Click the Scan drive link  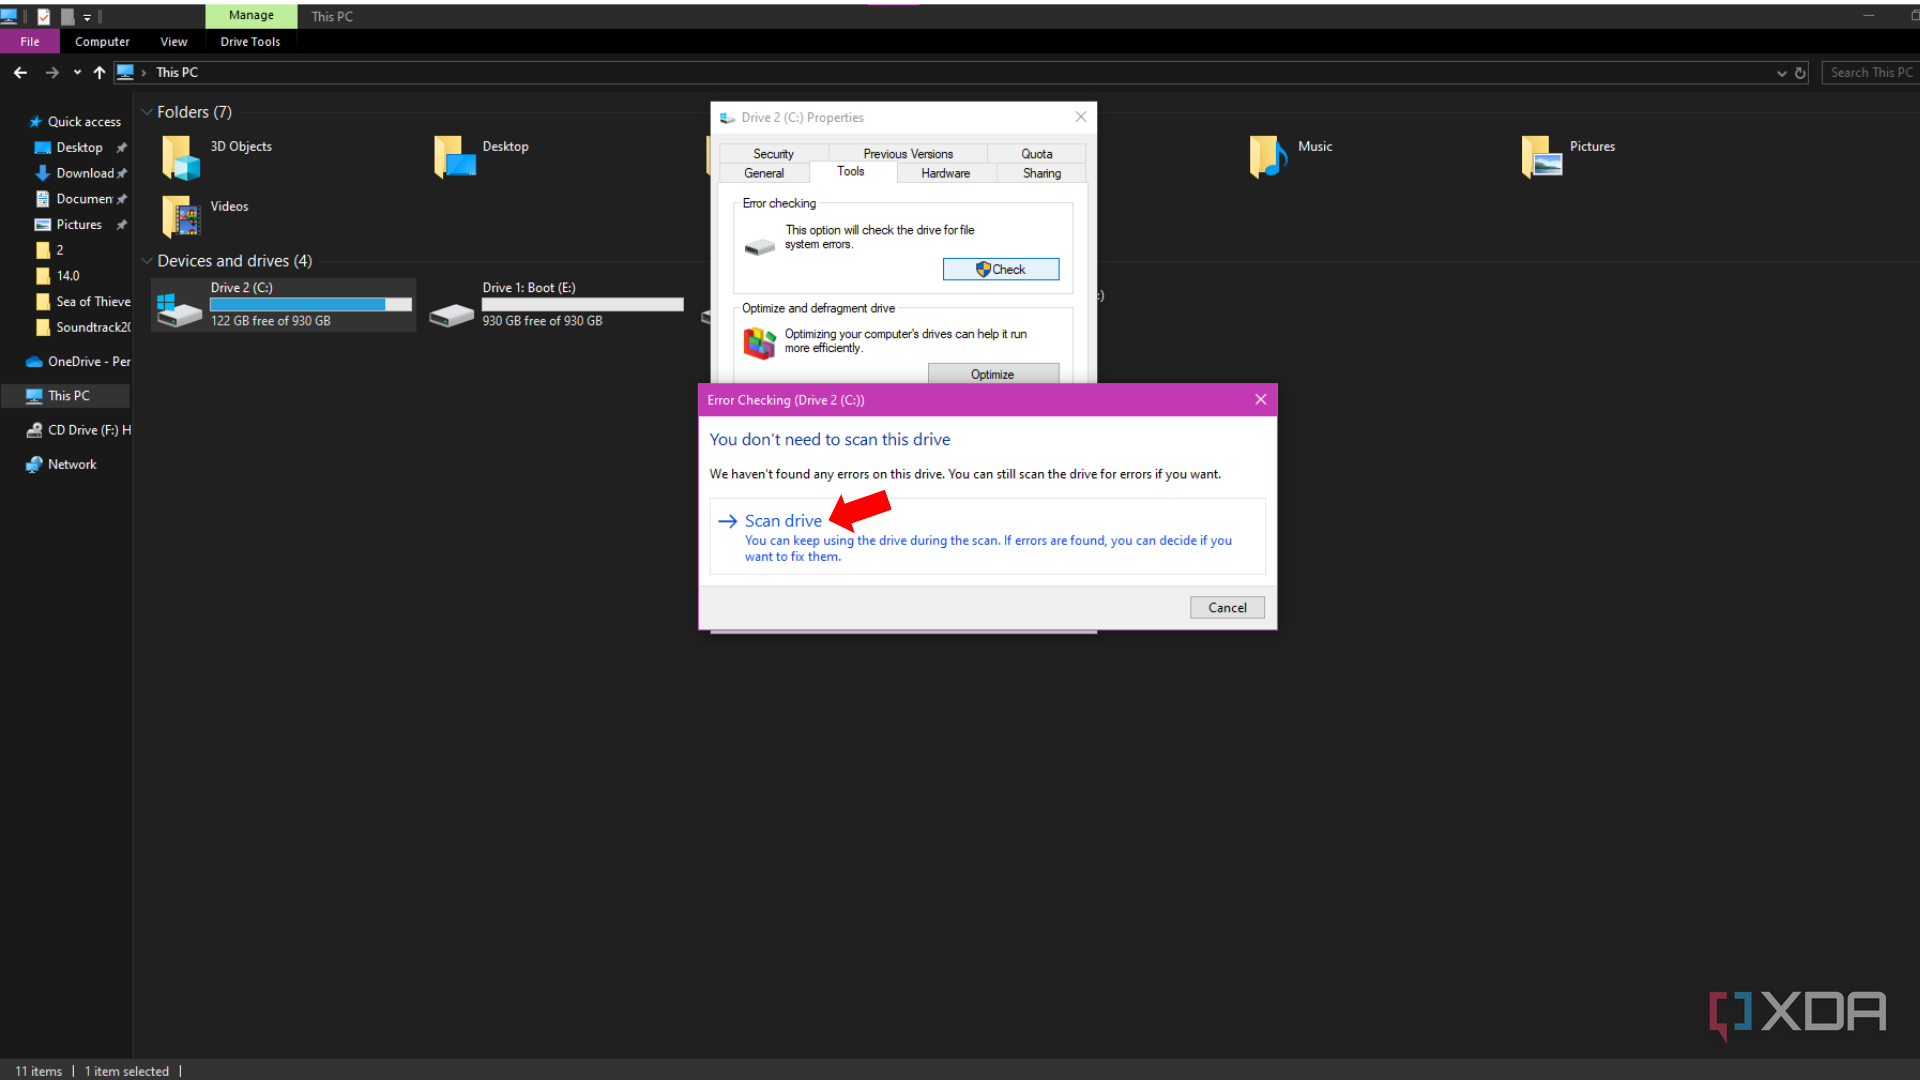click(x=783, y=521)
